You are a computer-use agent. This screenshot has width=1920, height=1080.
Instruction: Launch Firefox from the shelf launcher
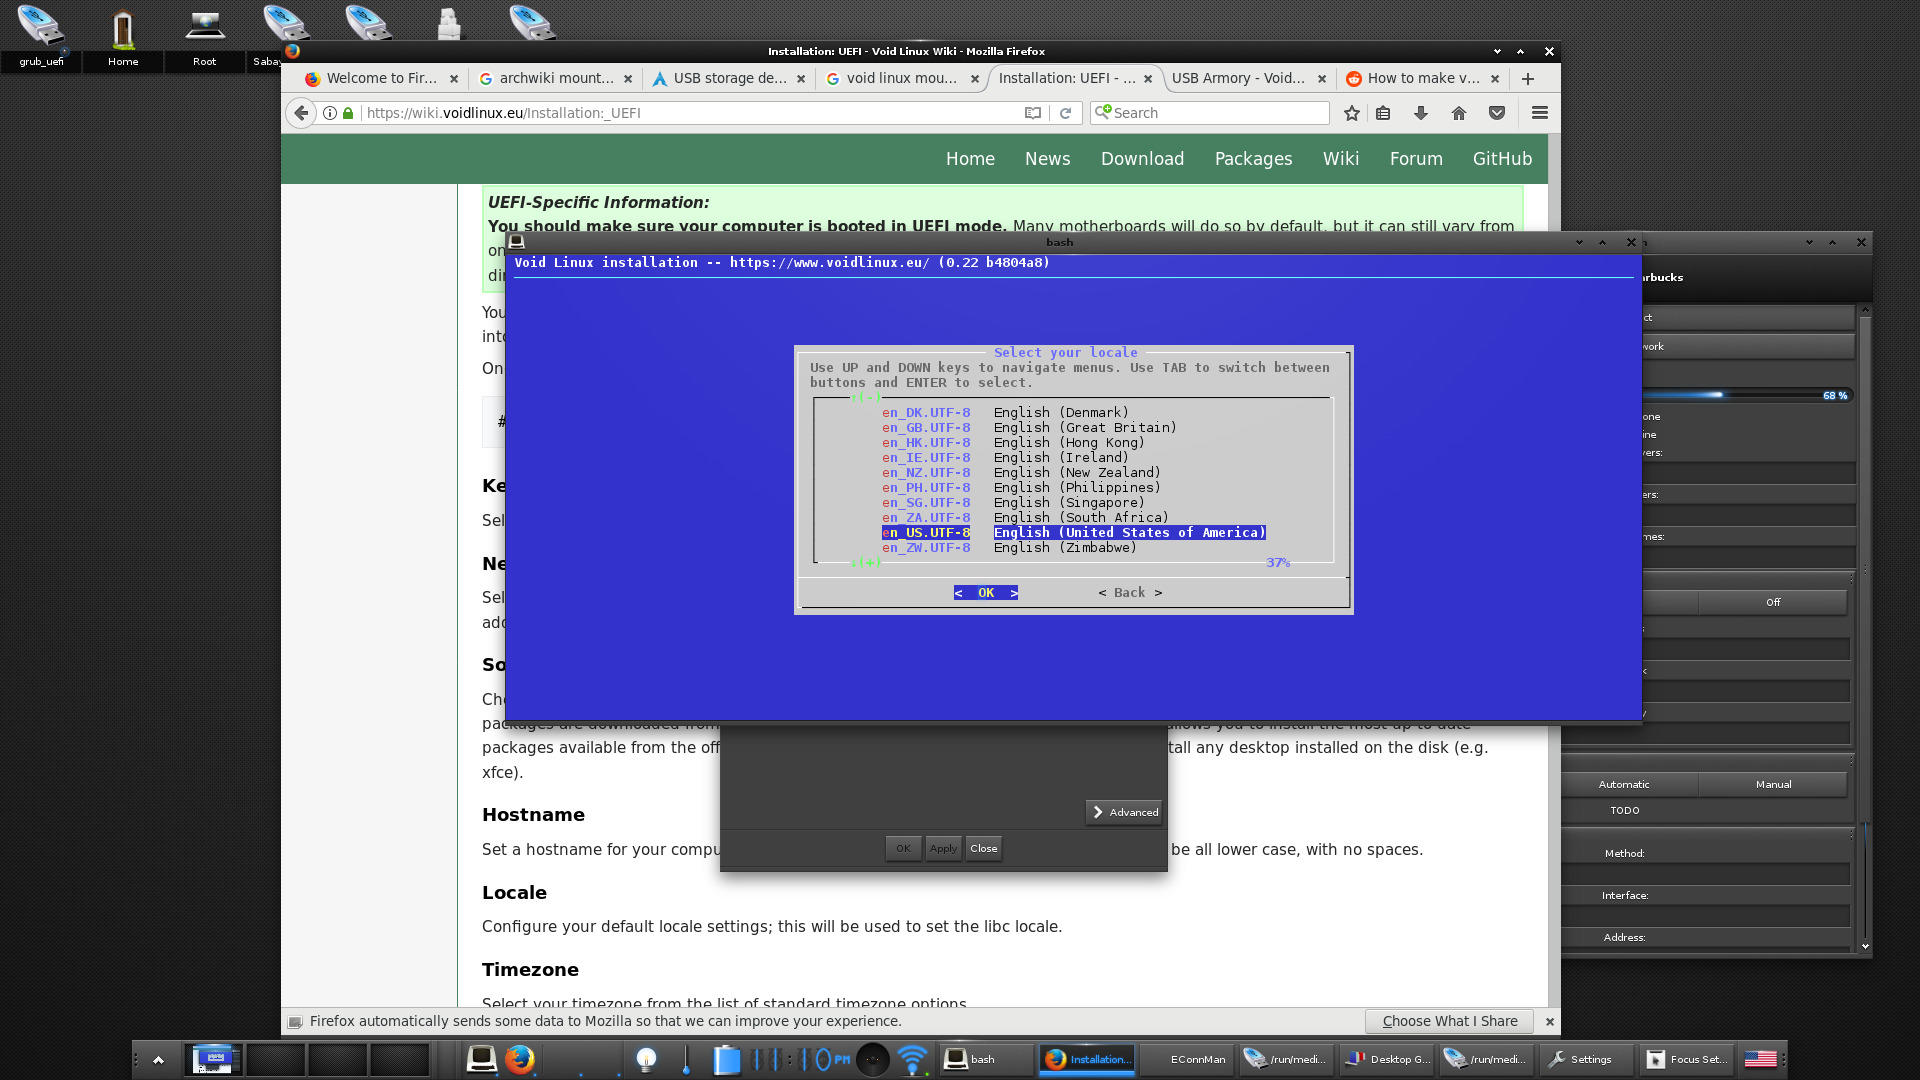click(x=519, y=1059)
